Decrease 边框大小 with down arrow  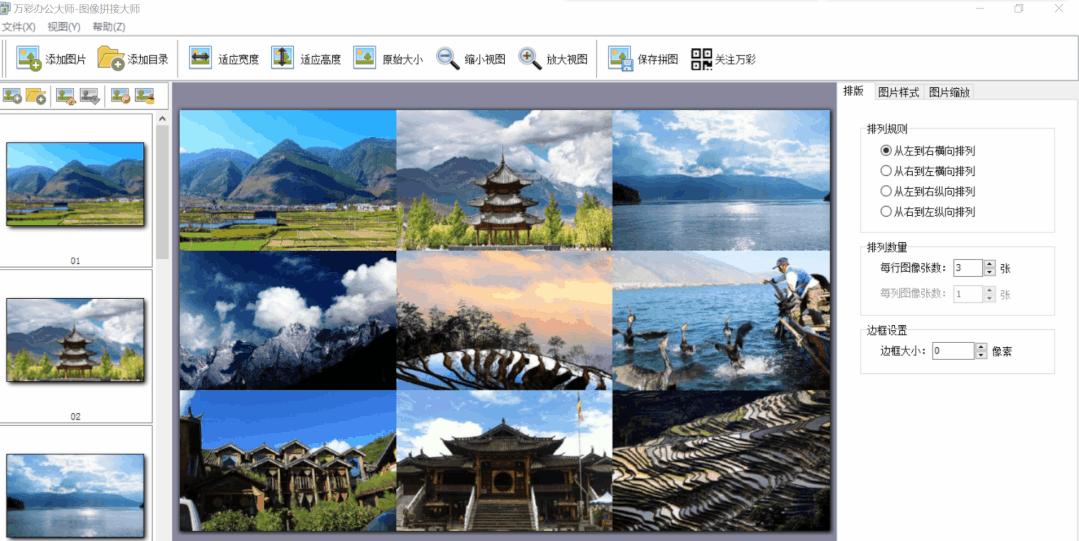coord(981,355)
